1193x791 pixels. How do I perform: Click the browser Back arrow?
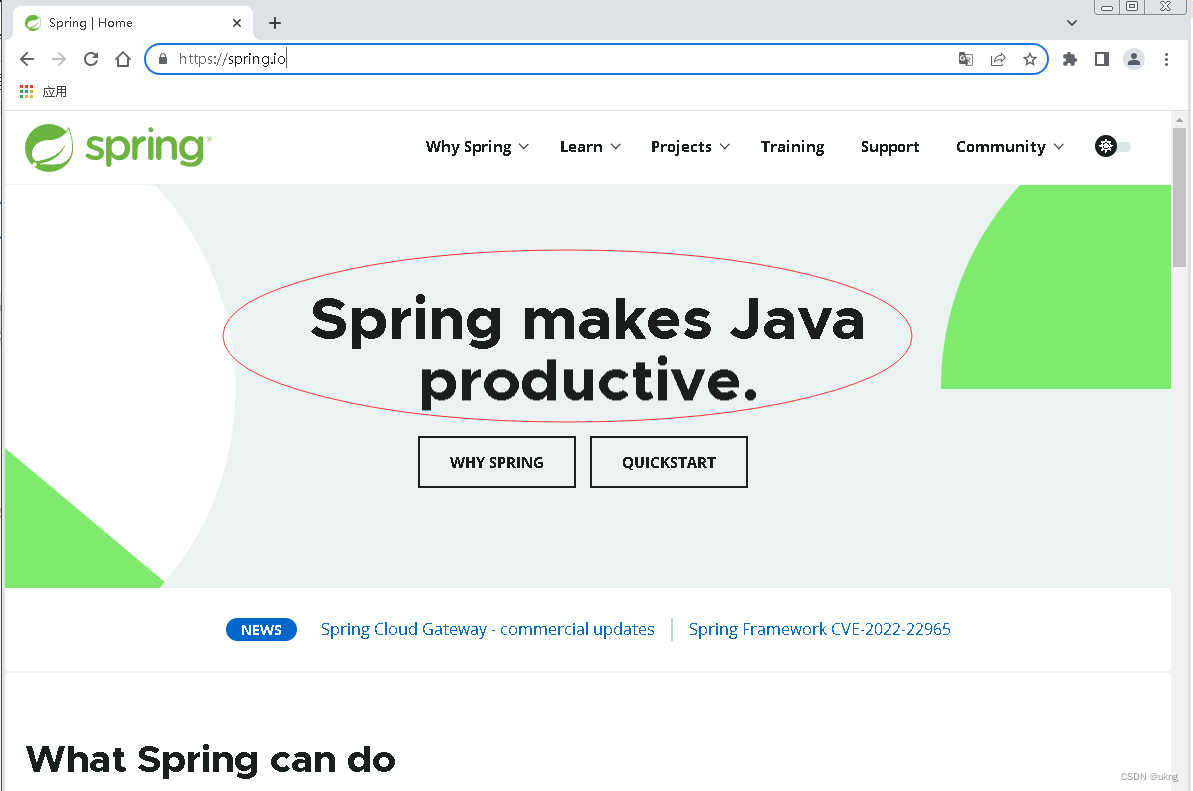(27, 59)
